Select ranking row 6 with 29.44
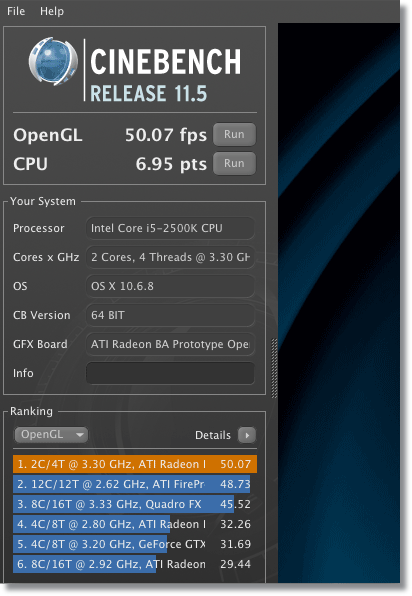The image size is (412, 596). tap(135, 564)
